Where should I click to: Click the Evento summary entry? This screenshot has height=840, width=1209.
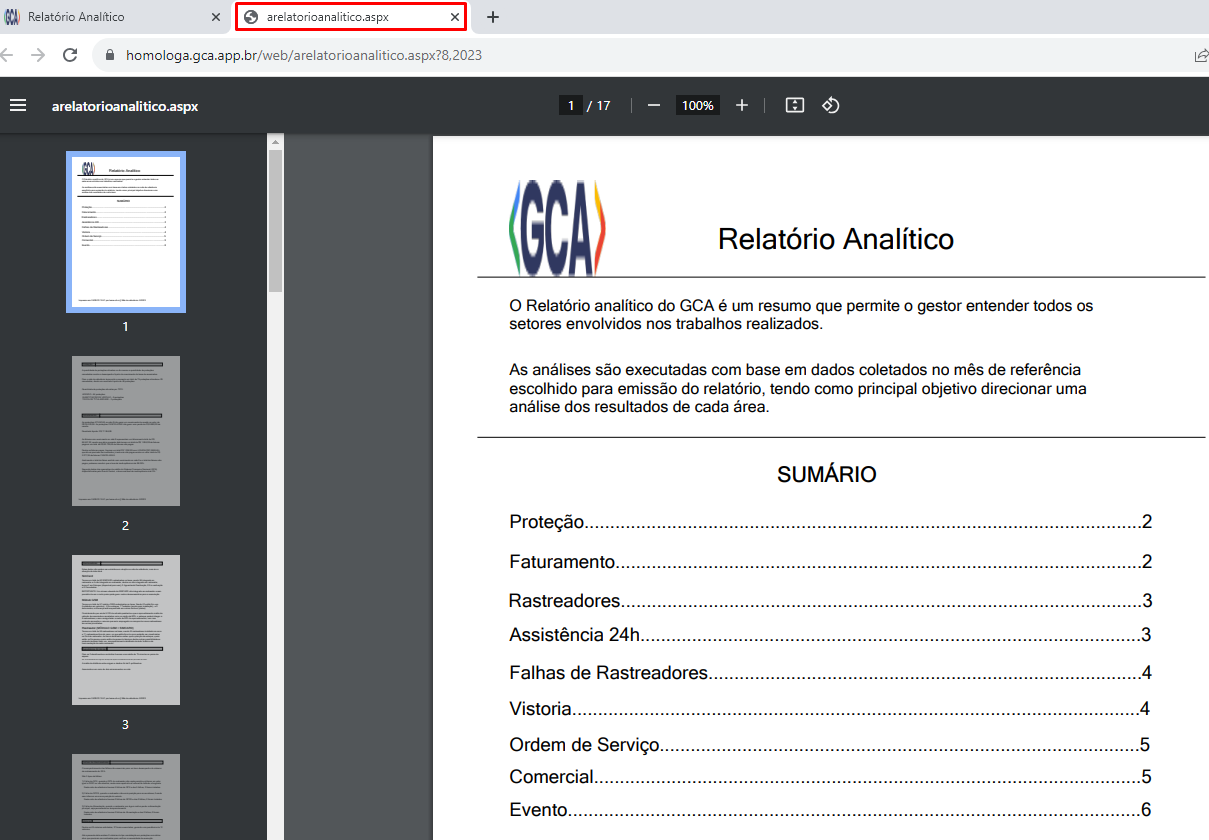831,810
